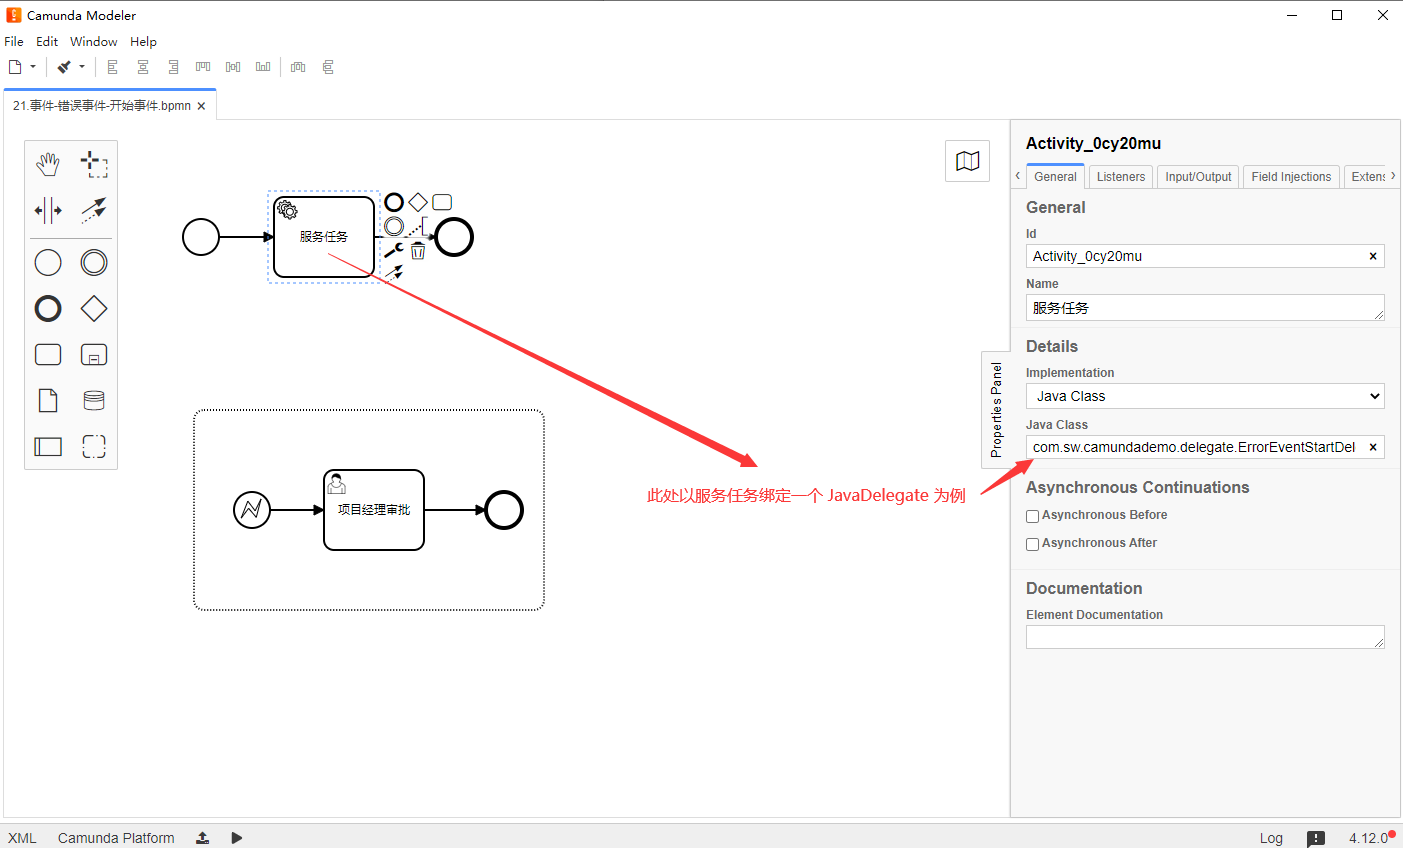The image size is (1403, 848).
Task: Create Group from the palette
Action: click(x=94, y=446)
